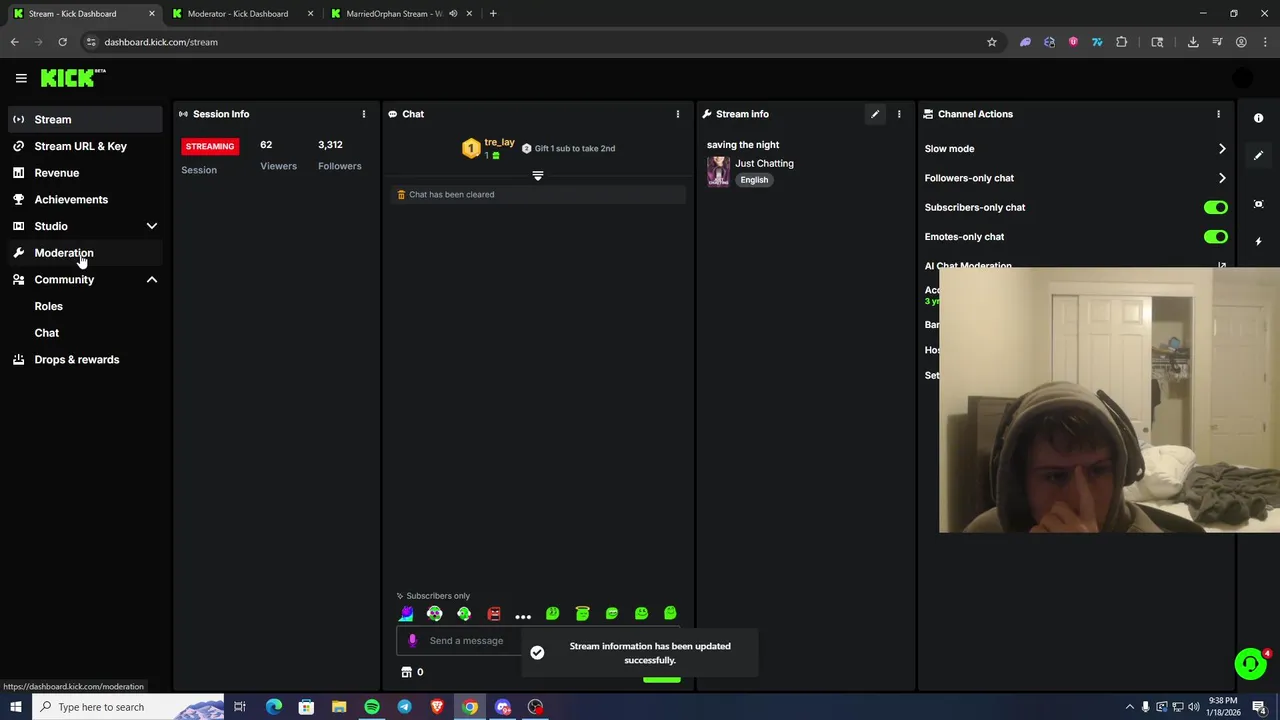Open Stream in the sidebar
Image resolution: width=1280 pixels, height=720 pixels.
(x=84, y=119)
